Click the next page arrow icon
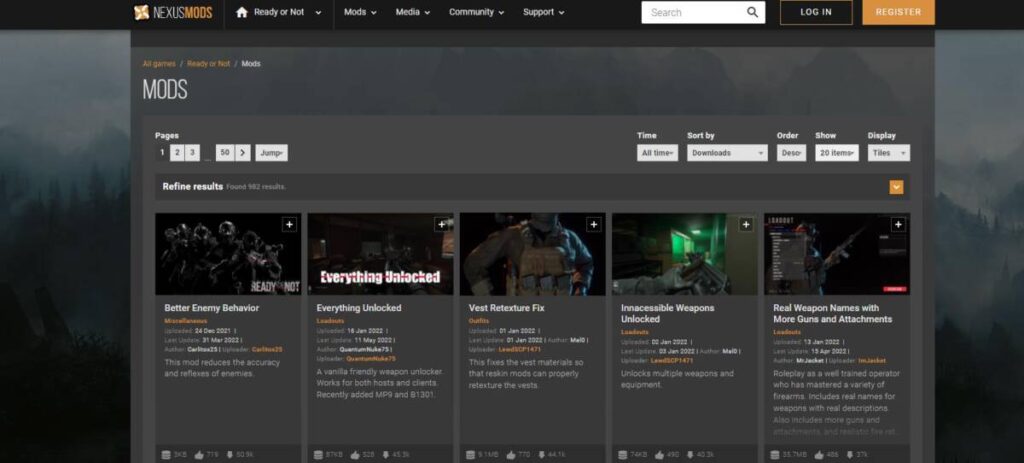Image resolution: width=1024 pixels, height=463 pixels. tap(243, 153)
